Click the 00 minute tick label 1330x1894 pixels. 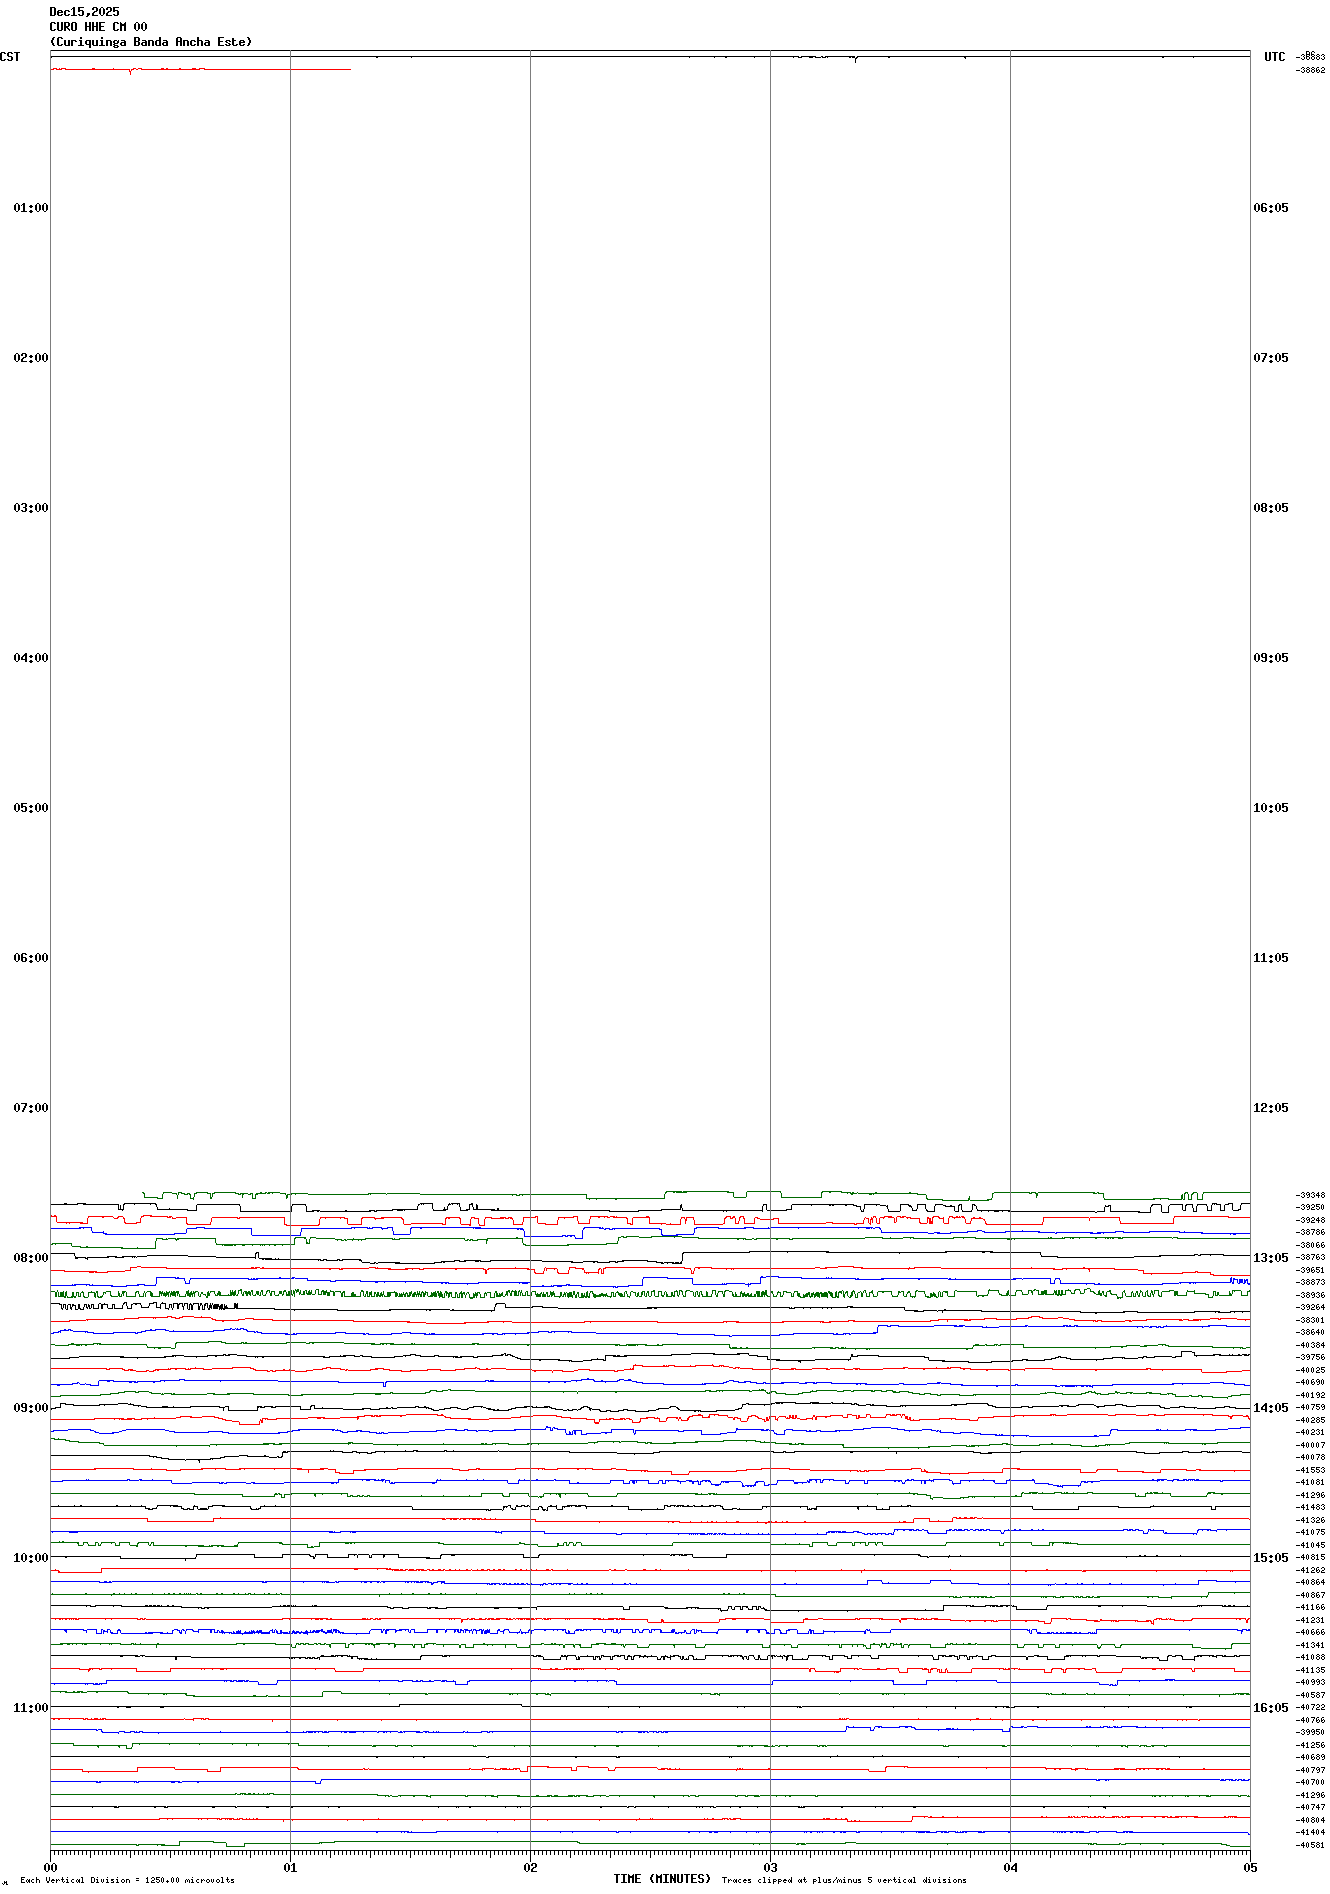[51, 1867]
